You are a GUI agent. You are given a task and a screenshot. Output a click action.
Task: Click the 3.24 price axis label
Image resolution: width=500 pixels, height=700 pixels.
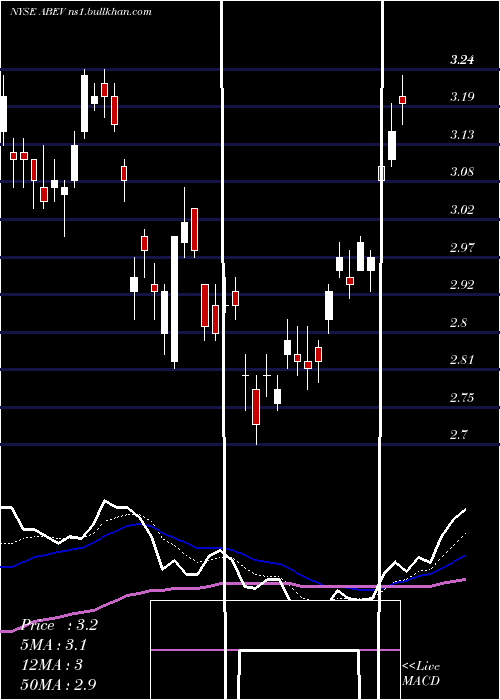(462, 59)
